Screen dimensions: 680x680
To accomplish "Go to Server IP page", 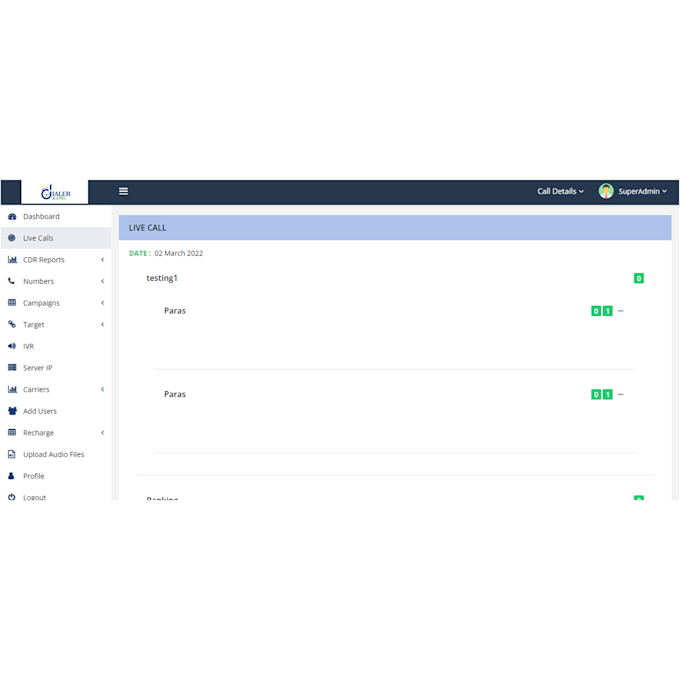I will (x=56, y=368).
